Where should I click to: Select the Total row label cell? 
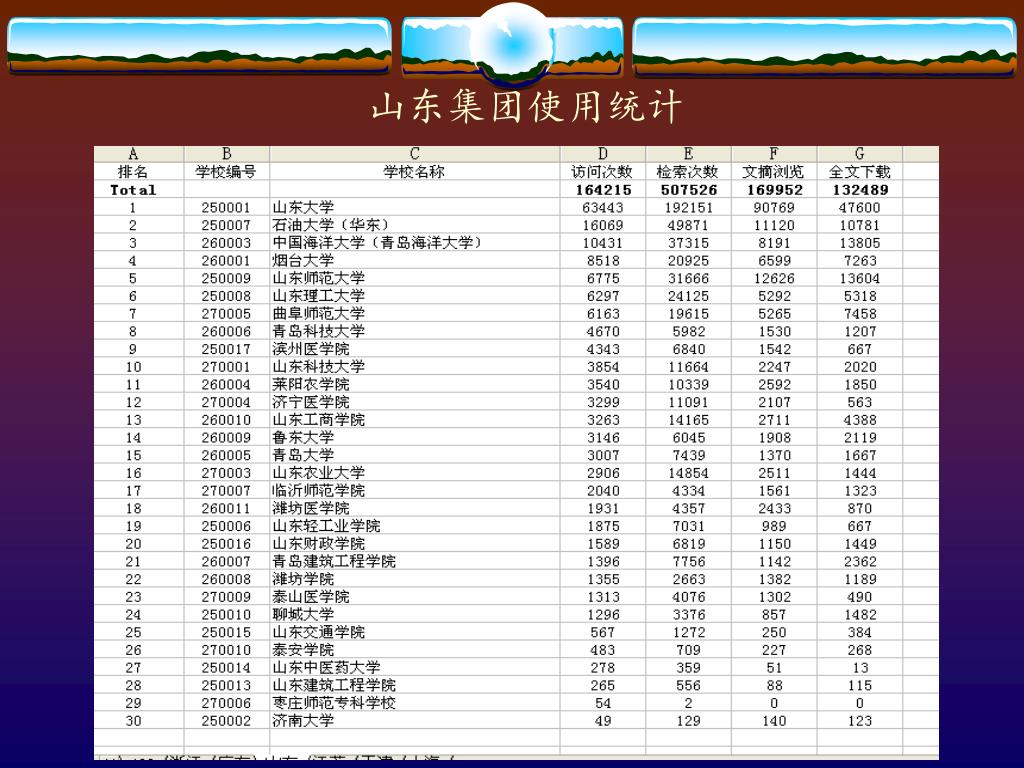(x=138, y=190)
